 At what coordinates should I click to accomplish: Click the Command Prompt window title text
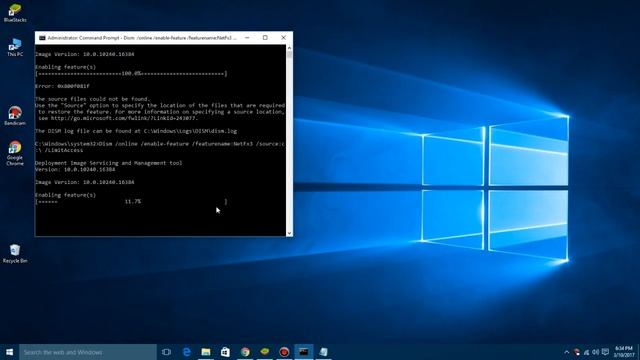142,38
